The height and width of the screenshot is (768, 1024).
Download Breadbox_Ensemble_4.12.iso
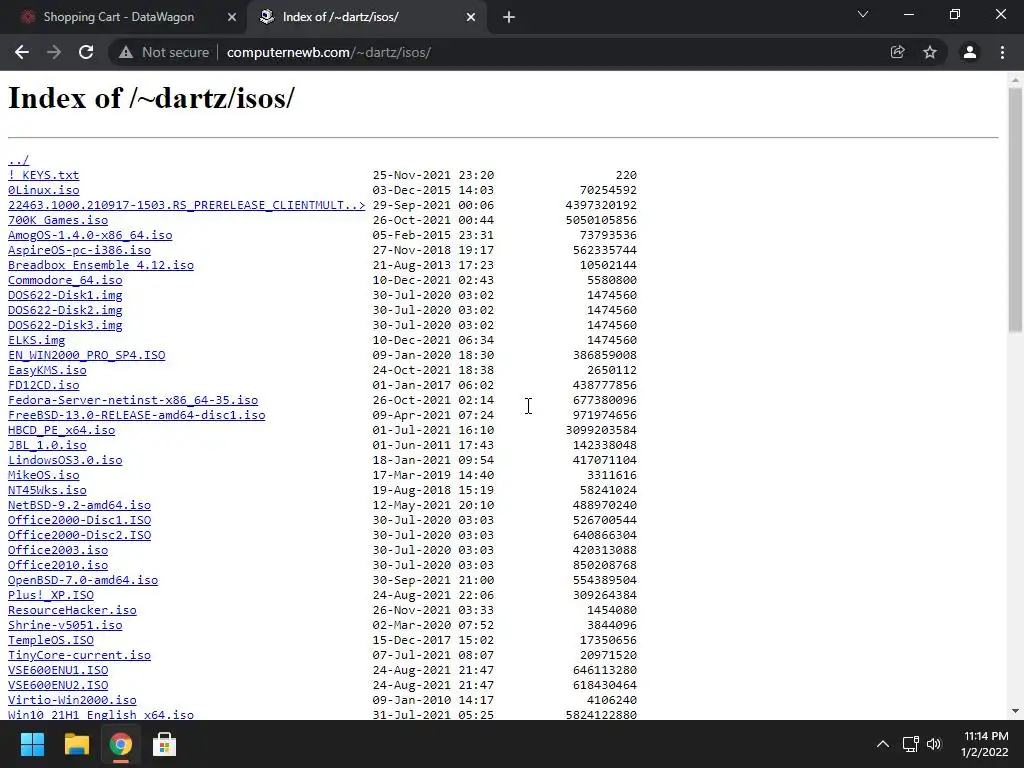101,265
